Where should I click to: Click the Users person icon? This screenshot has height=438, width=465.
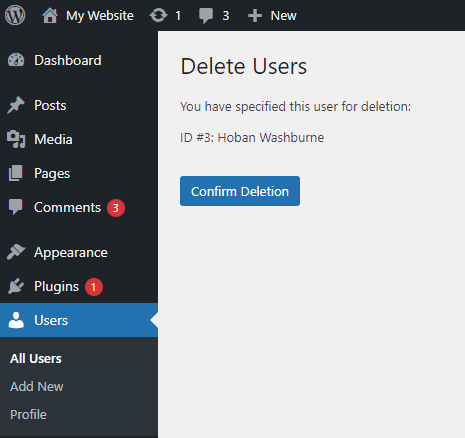click(16, 320)
